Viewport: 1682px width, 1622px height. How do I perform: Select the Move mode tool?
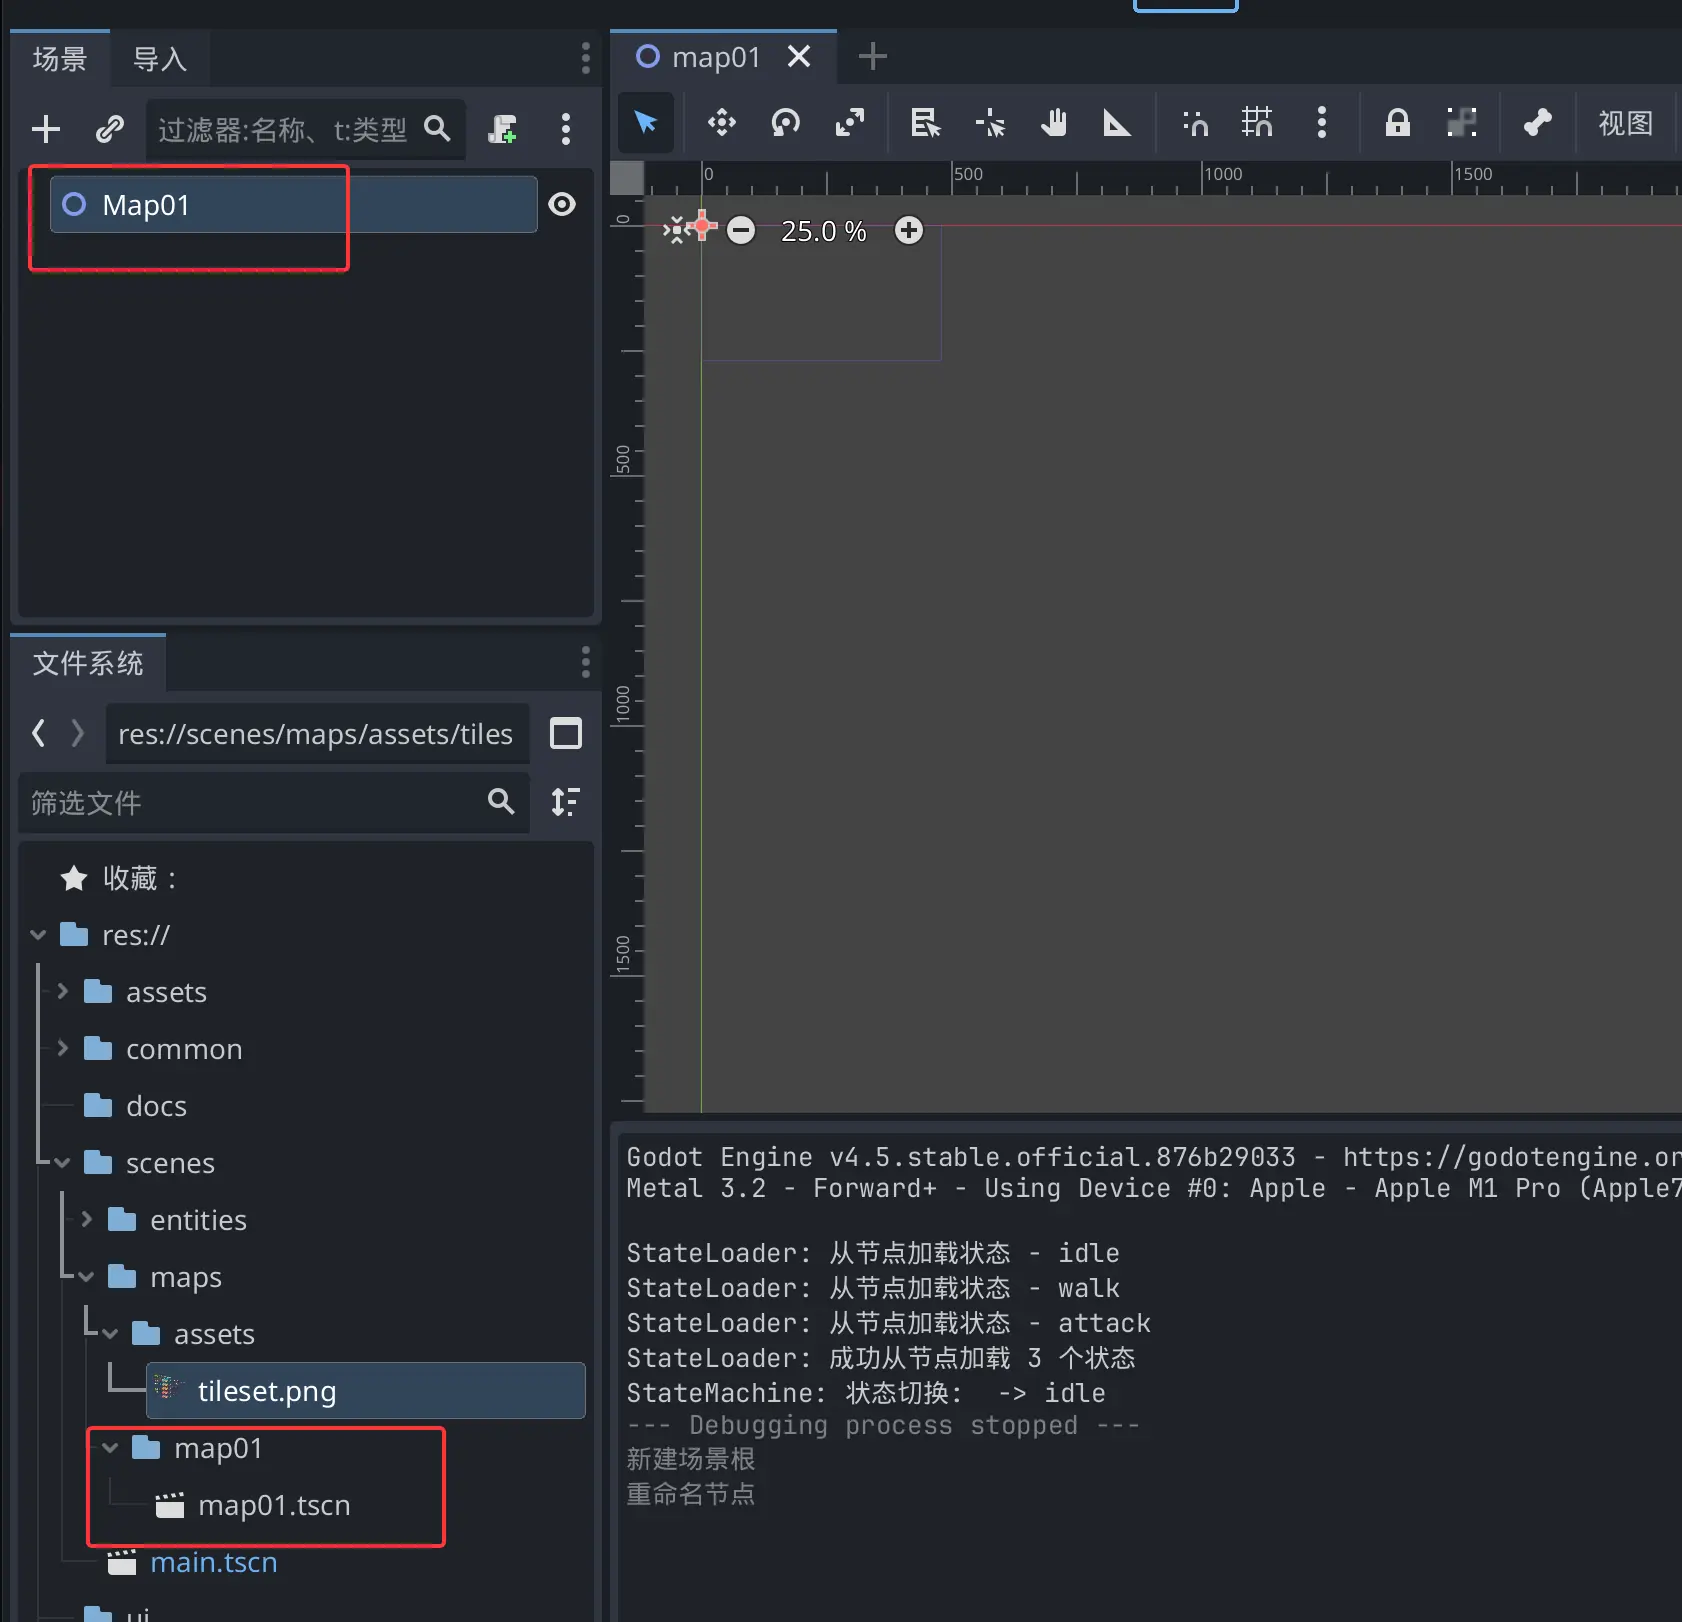pos(721,123)
